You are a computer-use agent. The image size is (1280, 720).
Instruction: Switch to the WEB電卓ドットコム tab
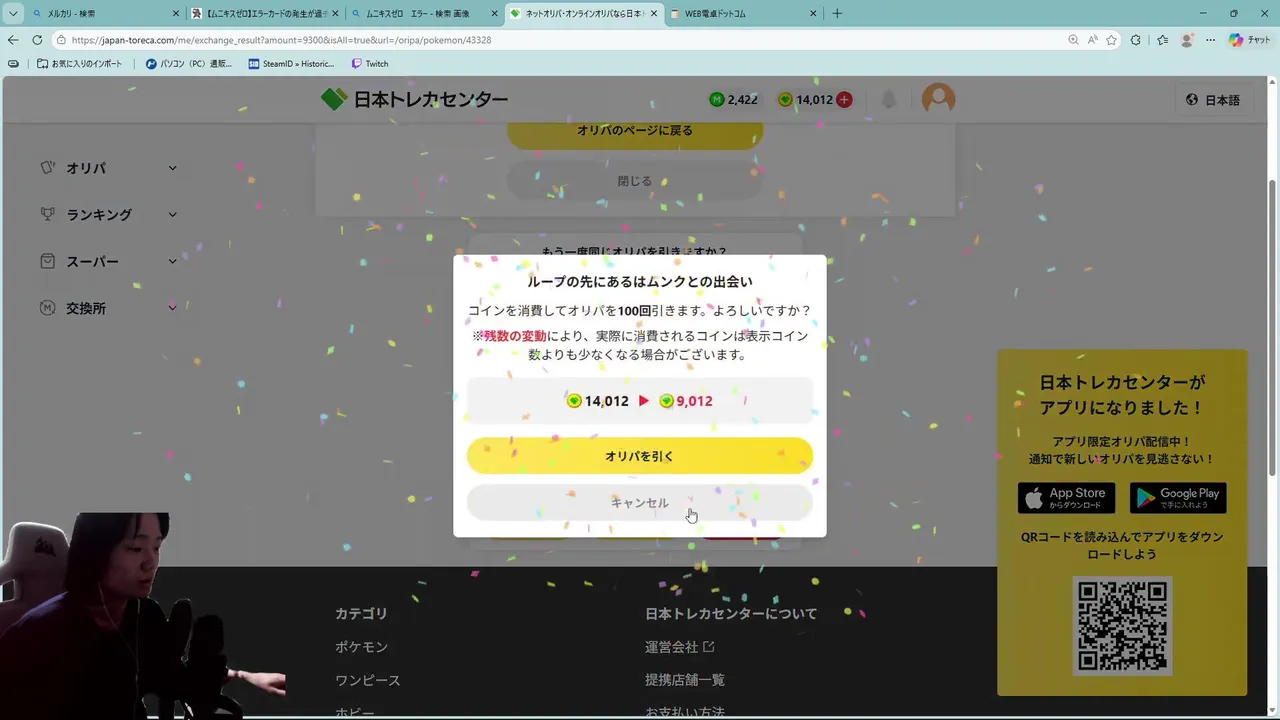click(x=743, y=14)
